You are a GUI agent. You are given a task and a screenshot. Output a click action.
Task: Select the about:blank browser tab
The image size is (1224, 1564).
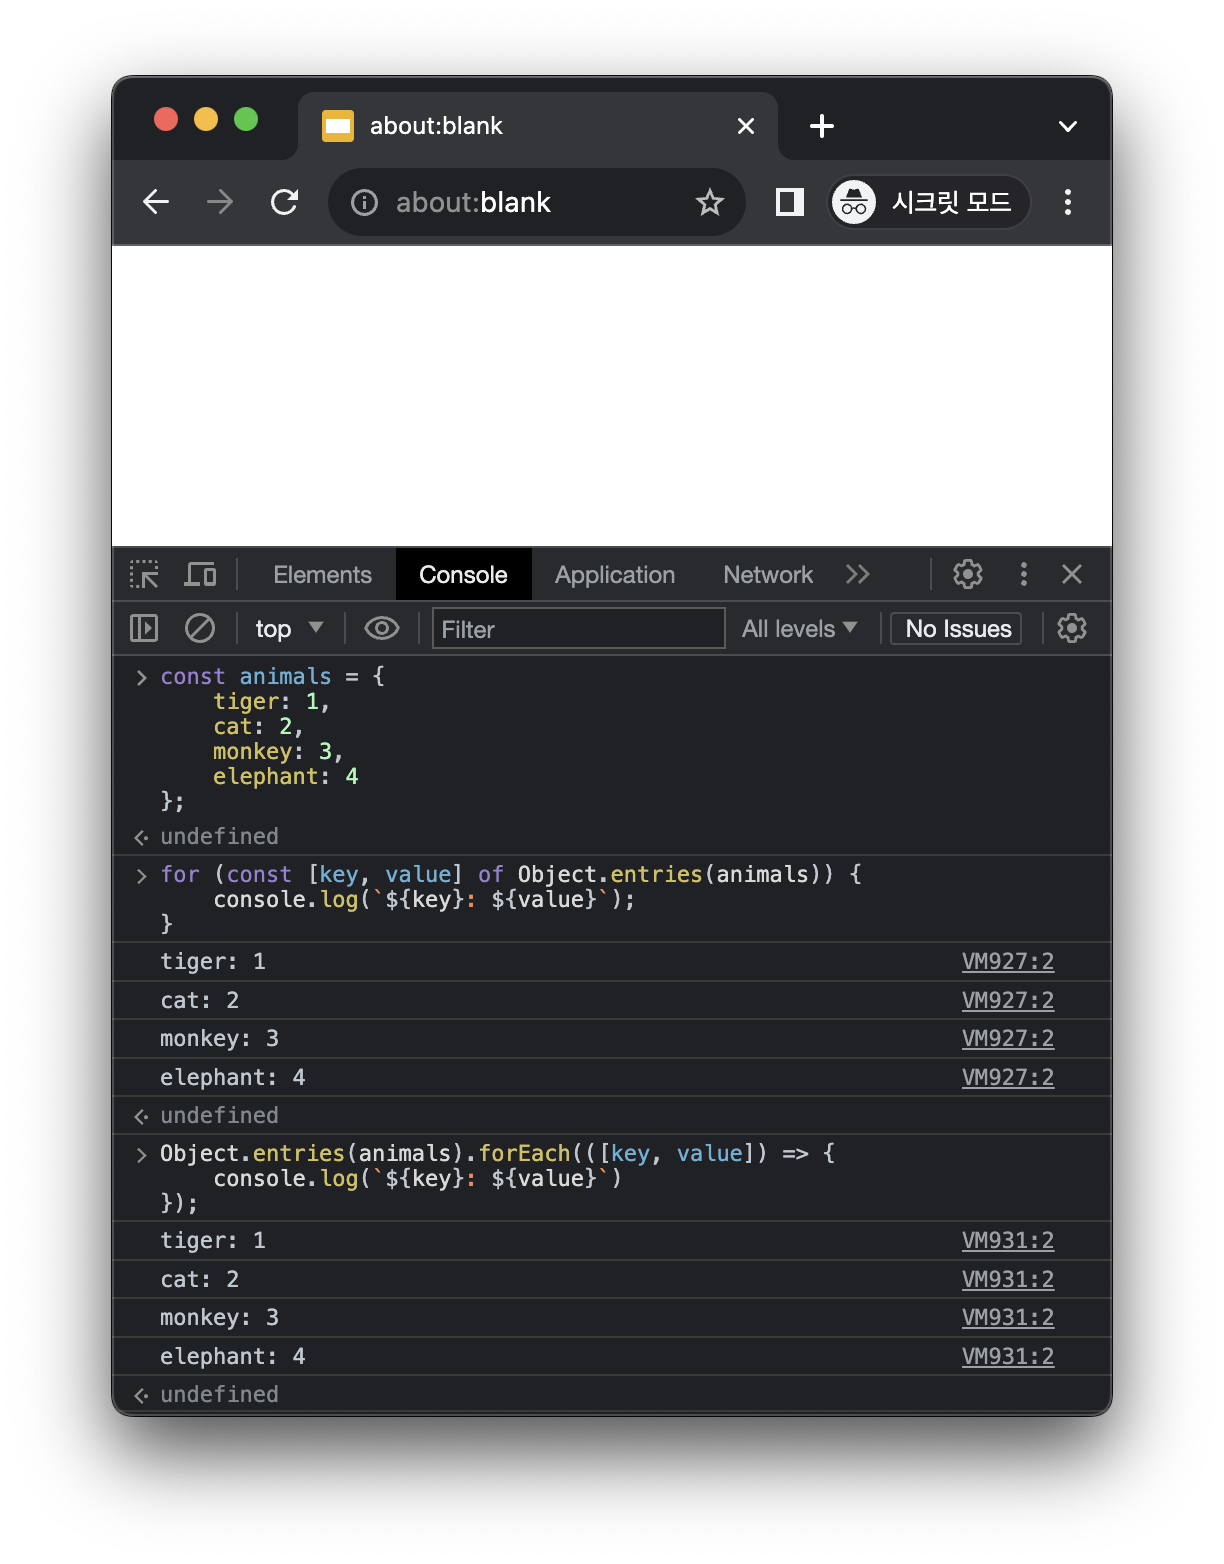[538, 126]
